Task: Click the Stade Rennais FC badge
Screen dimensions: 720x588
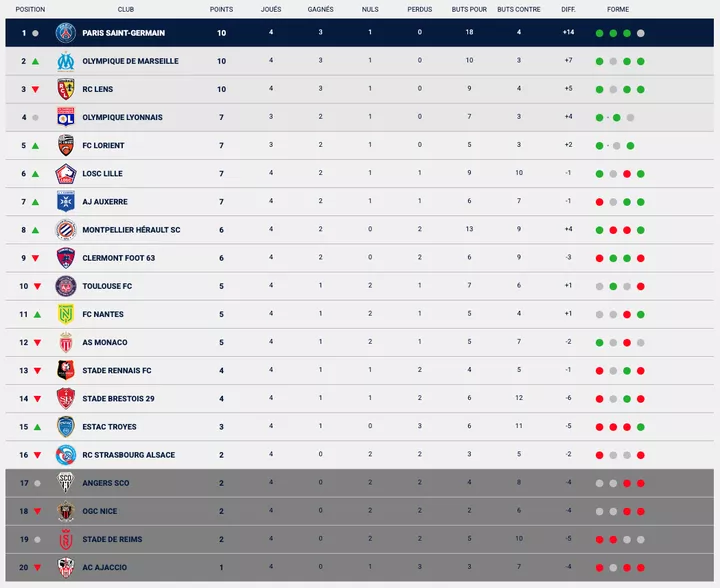Action: click(66, 370)
